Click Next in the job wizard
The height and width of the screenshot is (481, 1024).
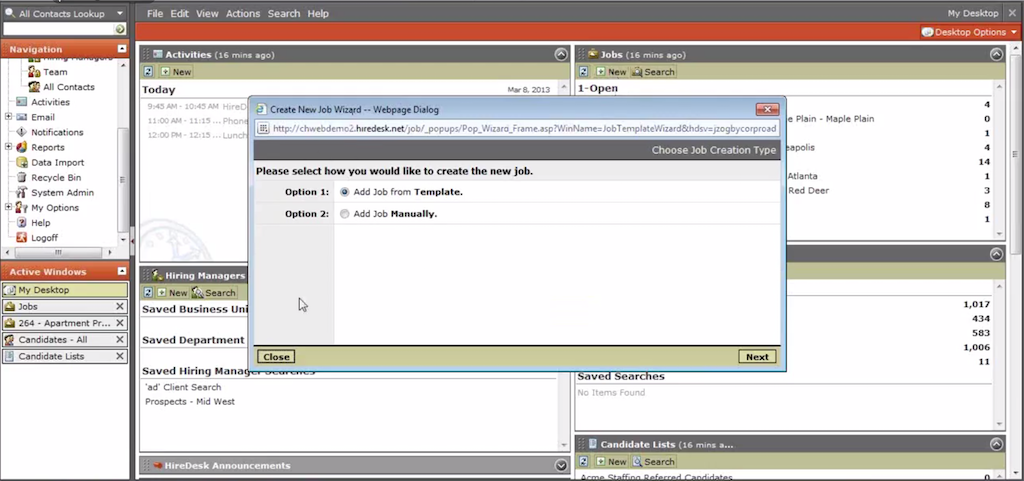point(757,356)
